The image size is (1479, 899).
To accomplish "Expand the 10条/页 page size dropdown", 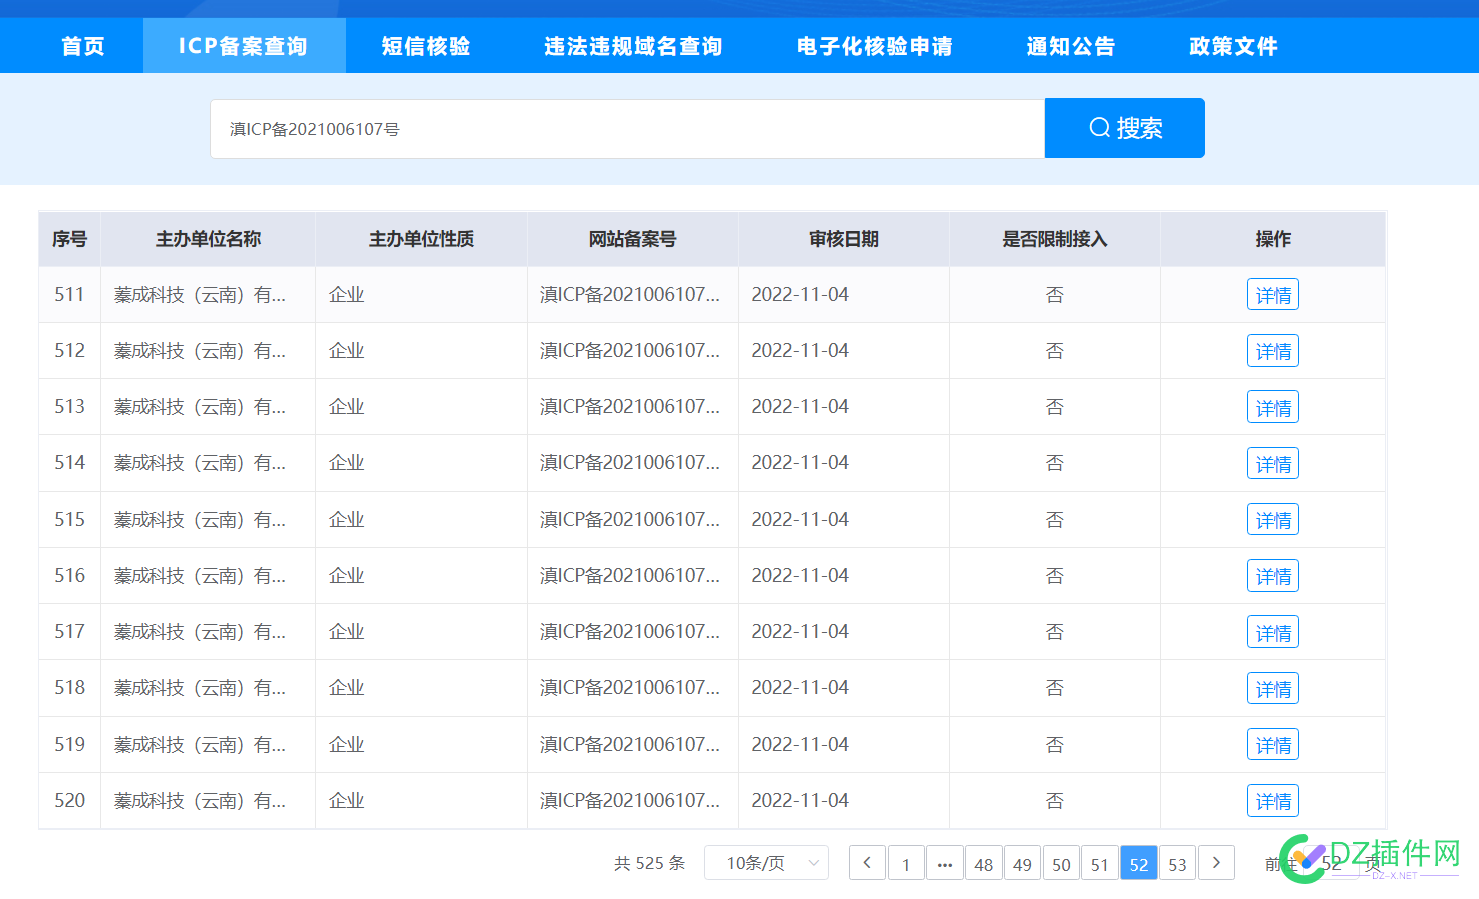I will tap(766, 863).
